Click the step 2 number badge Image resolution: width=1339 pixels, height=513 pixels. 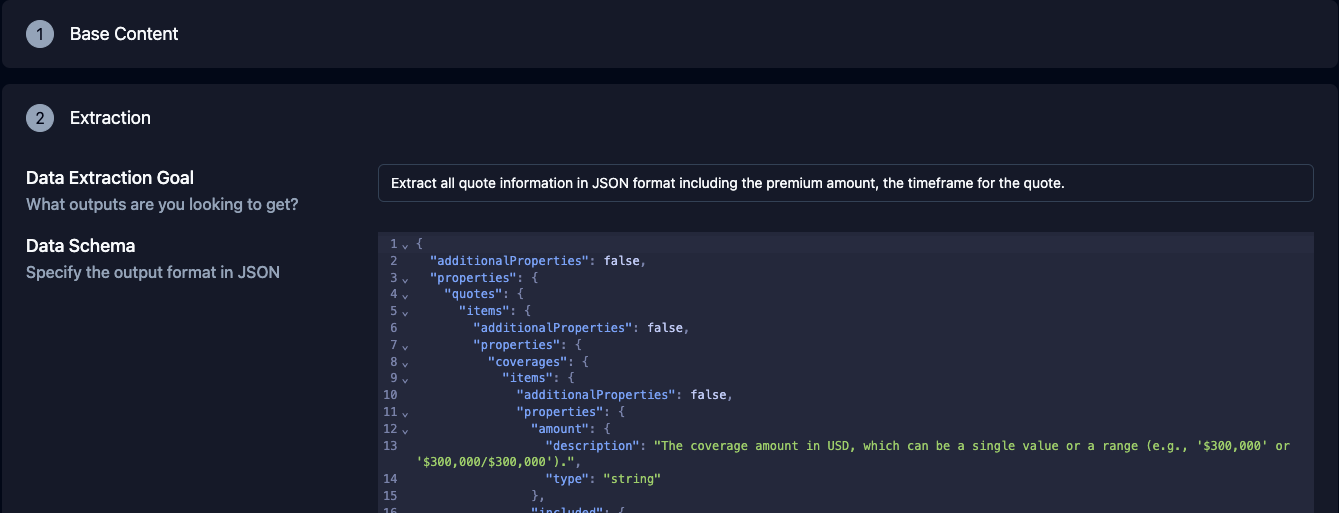click(x=40, y=118)
